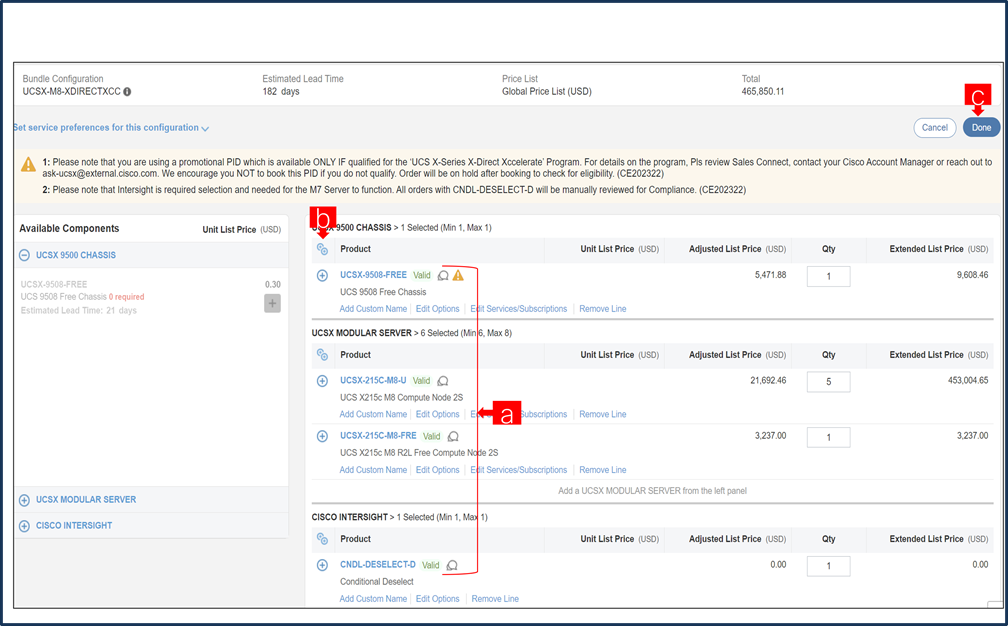Click the Qty field for UCSX-215C-M8-FRE
This screenshot has width=1008, height=626.
tap(829, 438)
